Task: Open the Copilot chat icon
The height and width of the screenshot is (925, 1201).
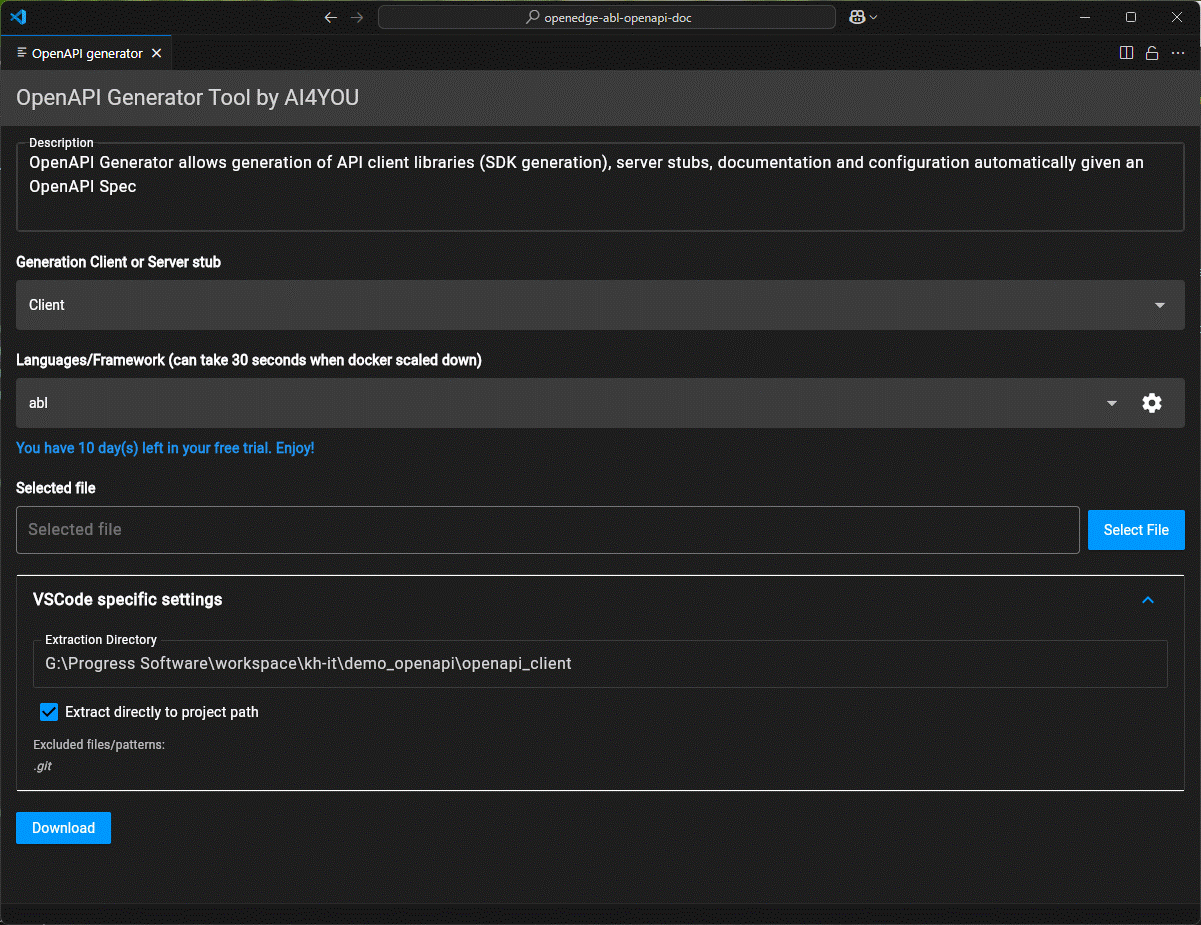Action: pos(857,17)
